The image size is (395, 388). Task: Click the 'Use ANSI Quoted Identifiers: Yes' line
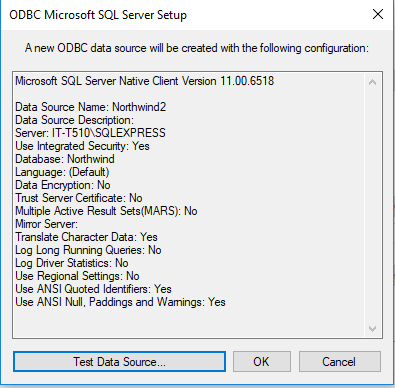(x=93, y=289)
